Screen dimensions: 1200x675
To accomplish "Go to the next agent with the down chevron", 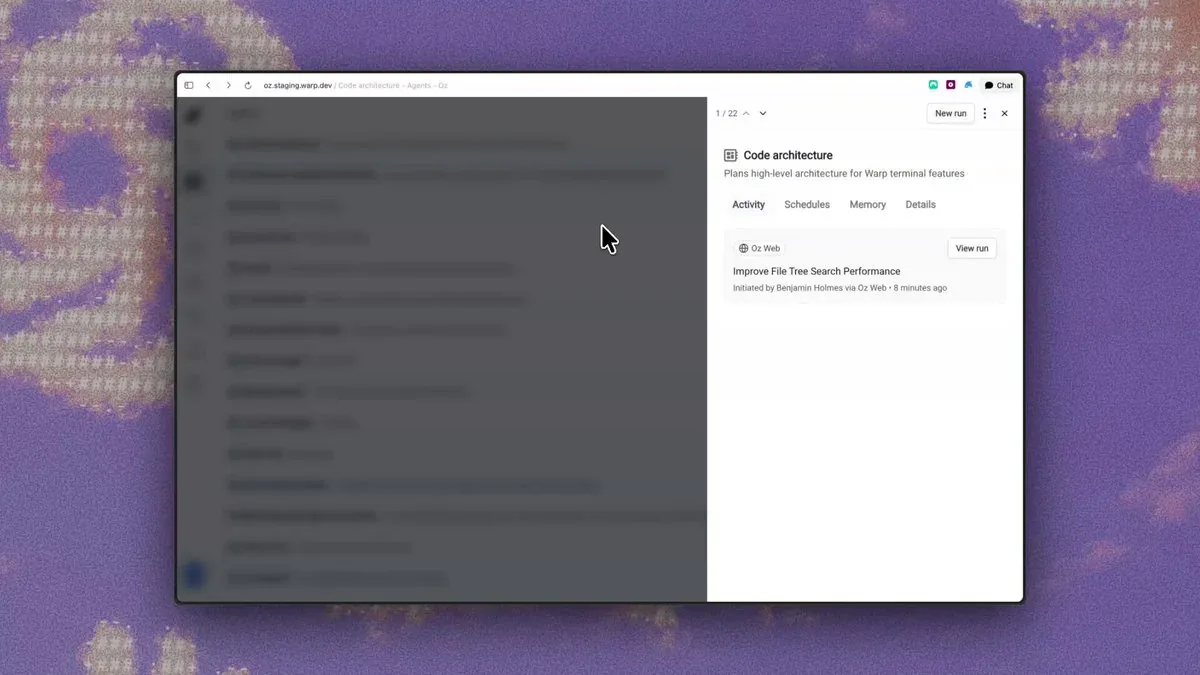I will [763, 114].
